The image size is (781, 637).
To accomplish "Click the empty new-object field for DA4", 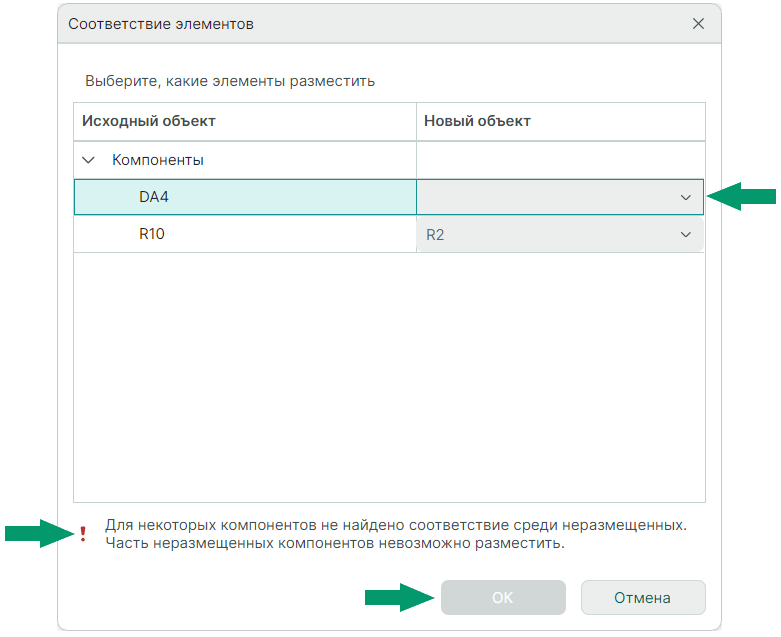I will pos(545,197).
